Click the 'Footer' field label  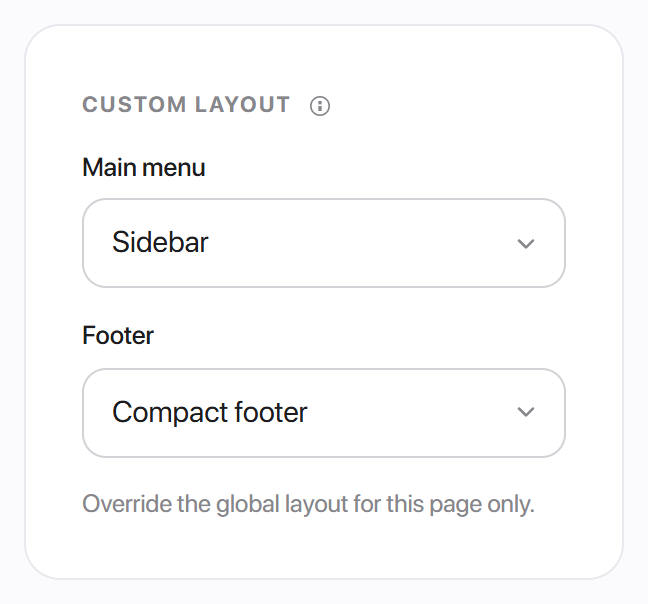(118, 335)
